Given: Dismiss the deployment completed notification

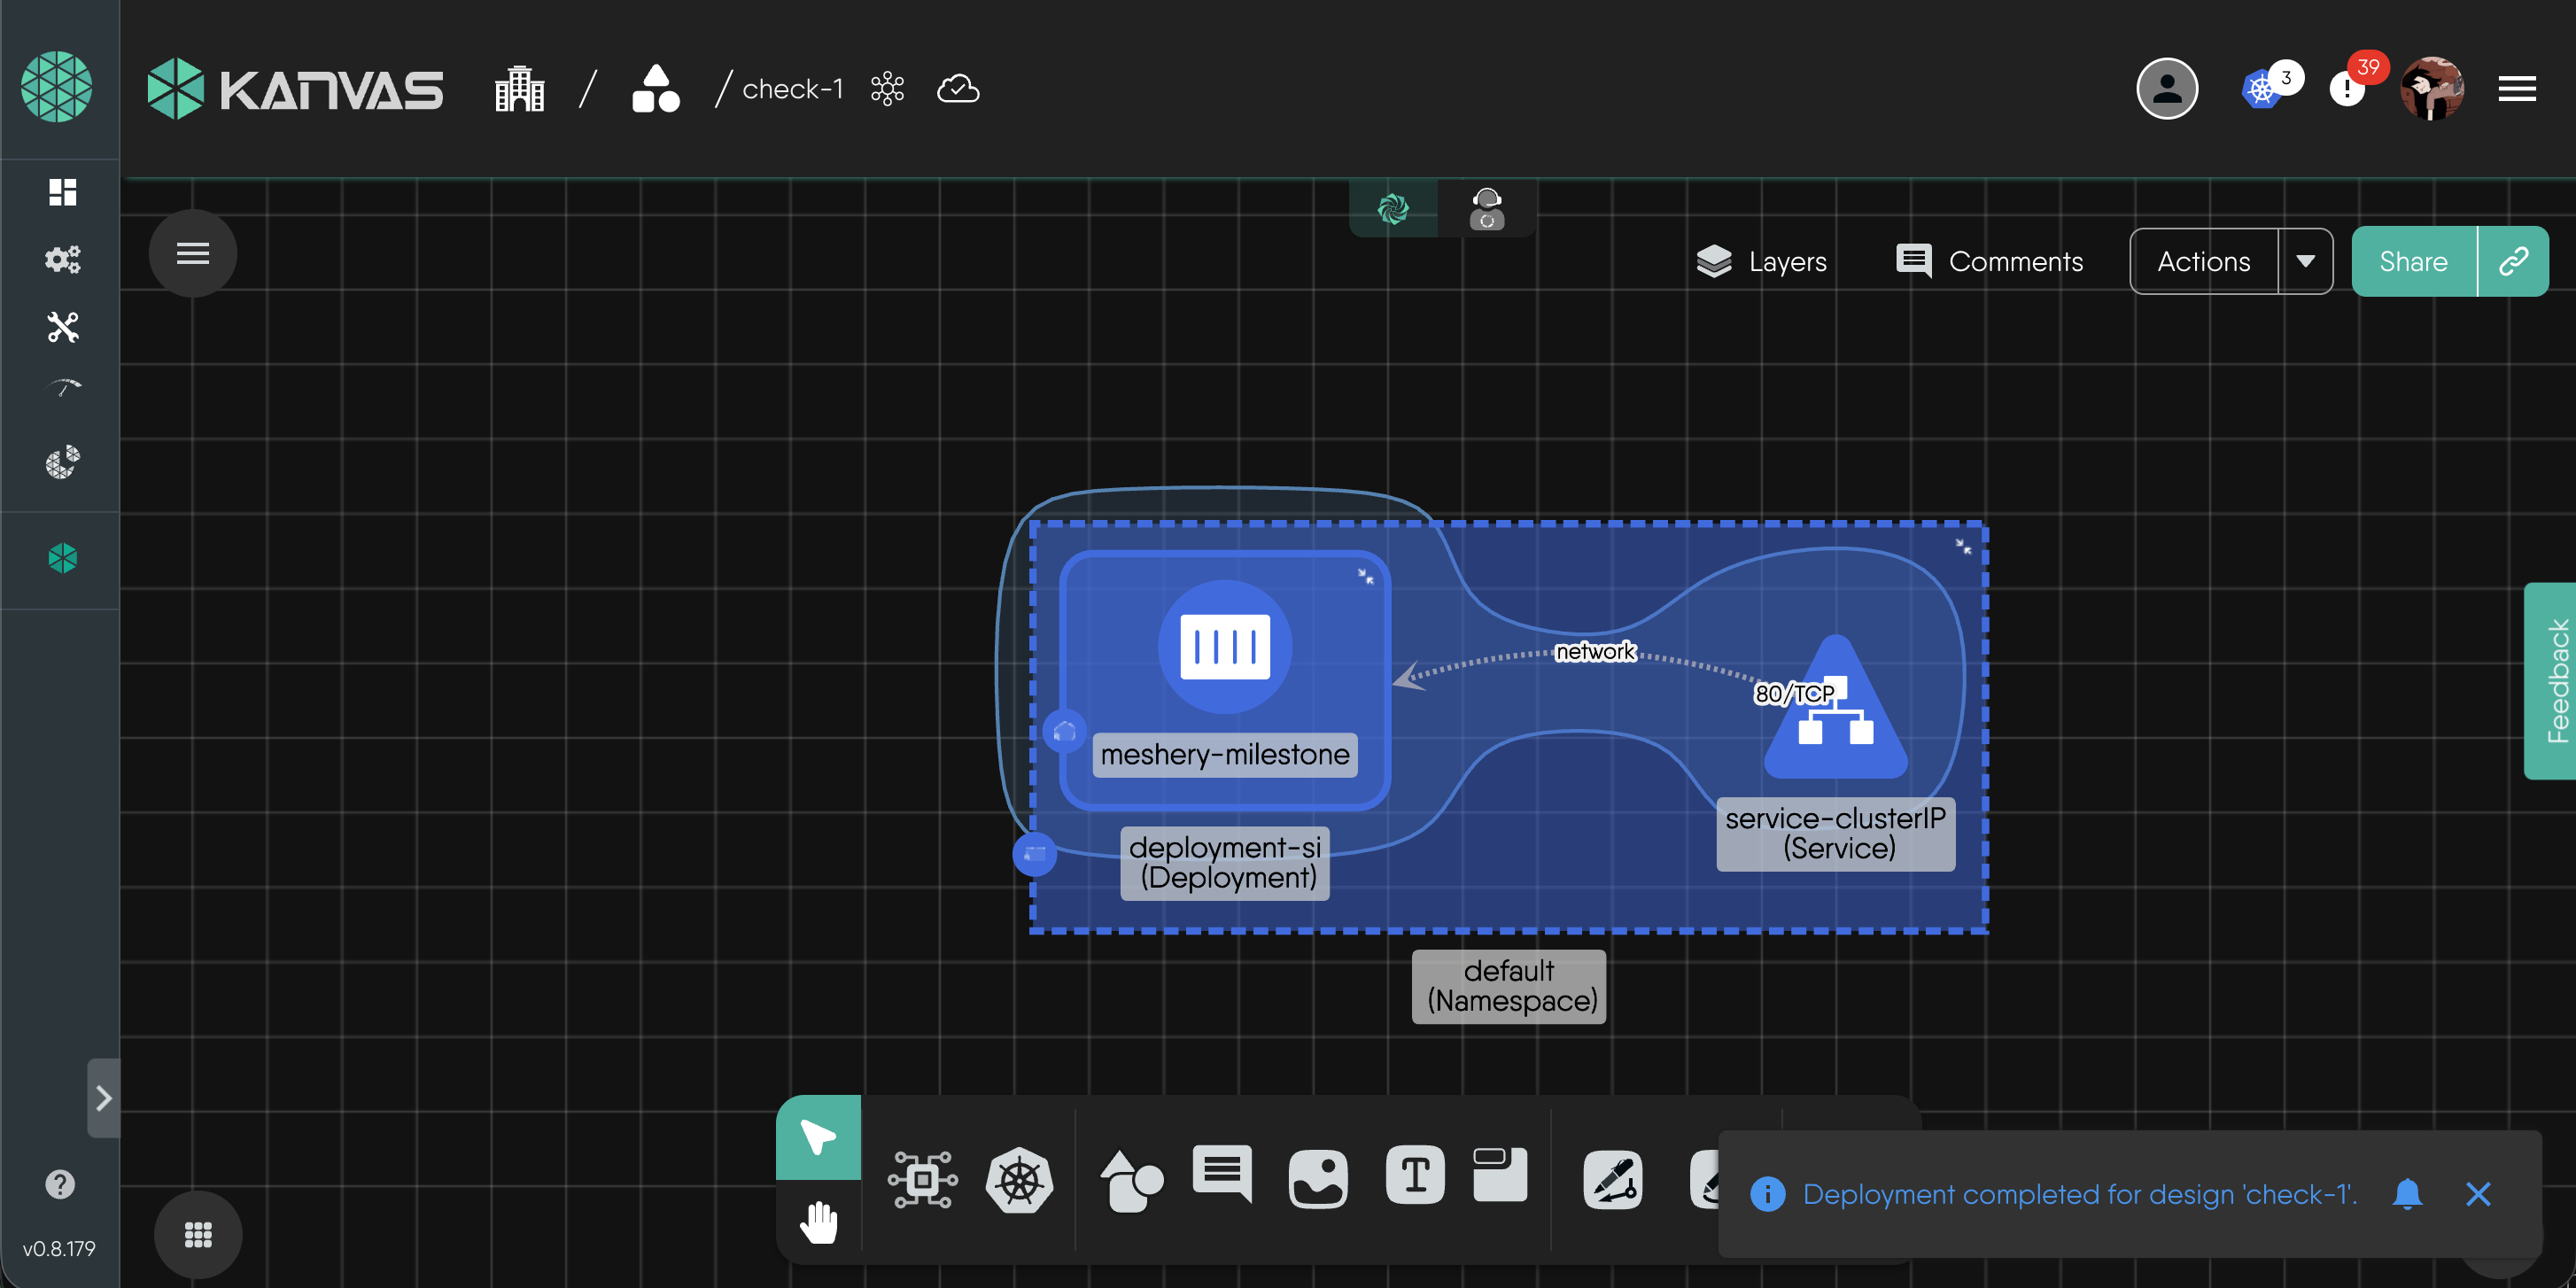Looking at the screenshot, I should click(2478, 1194).
